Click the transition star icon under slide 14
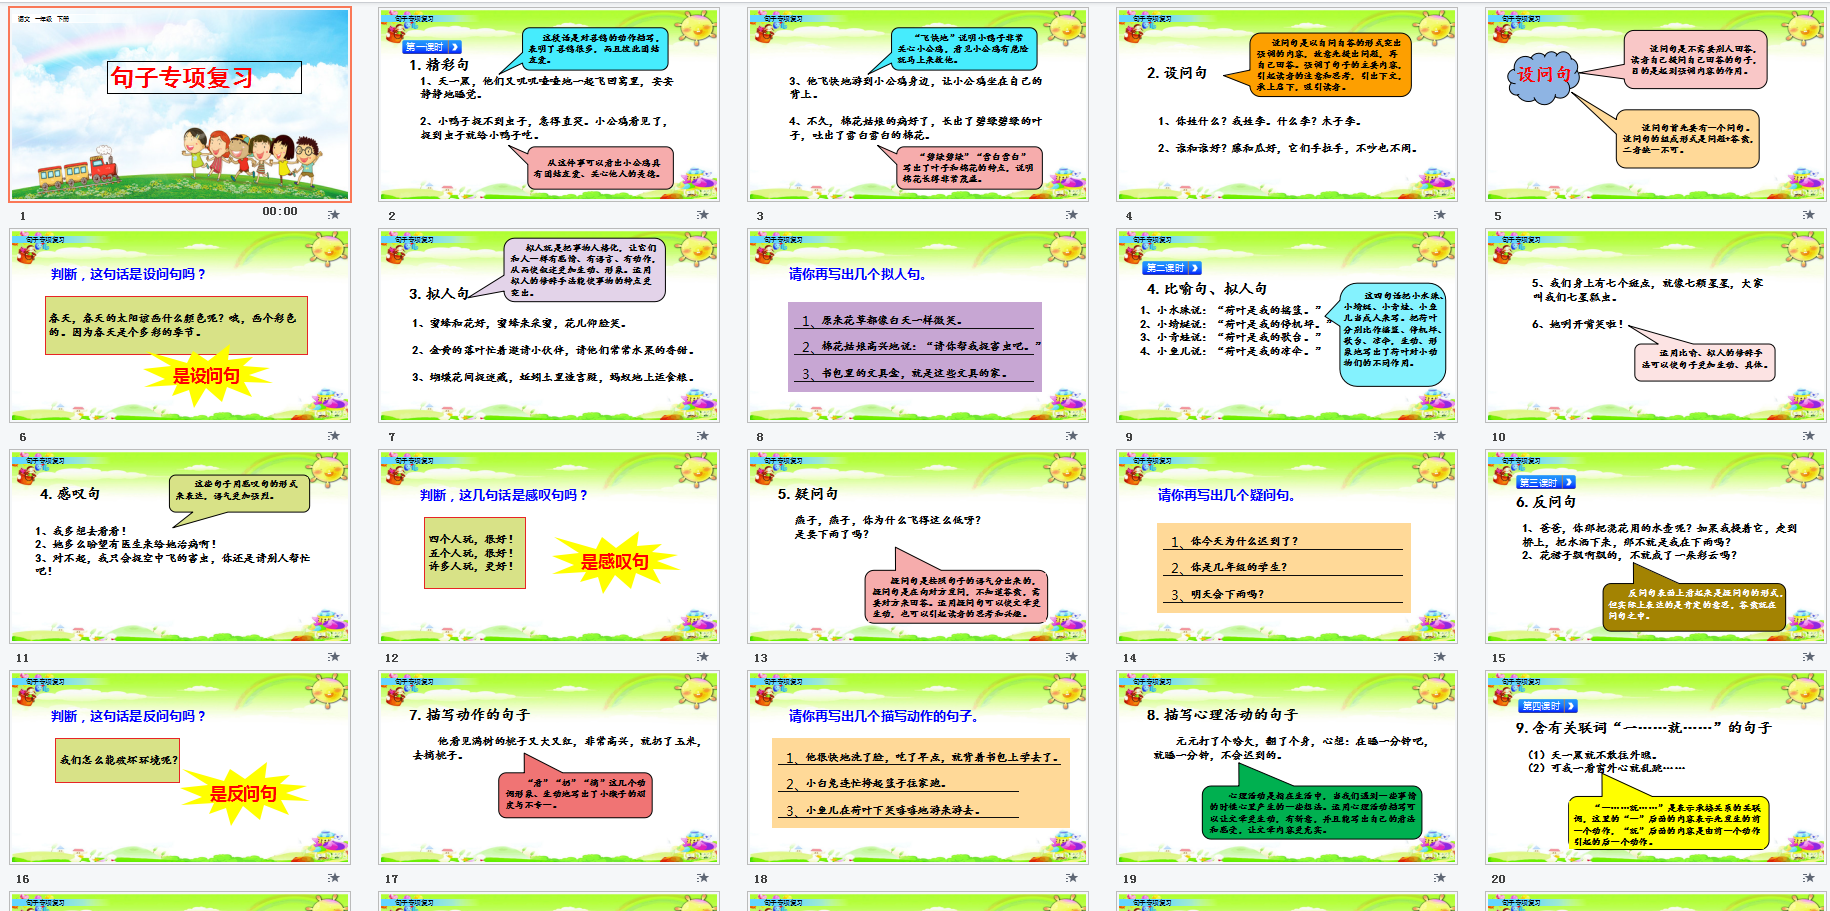1830x911 pixels. pyautogui.click(x=1440, y=657)
